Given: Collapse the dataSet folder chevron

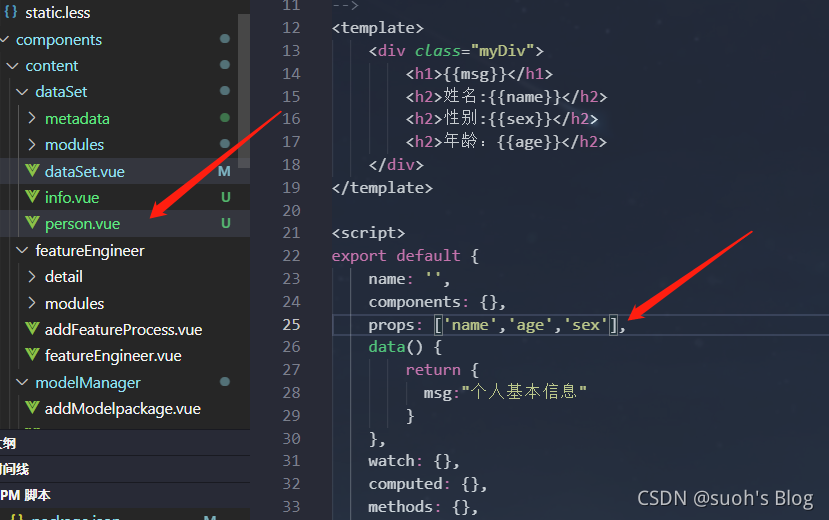Looking at the screenshot, I should [x=22, y=92].
